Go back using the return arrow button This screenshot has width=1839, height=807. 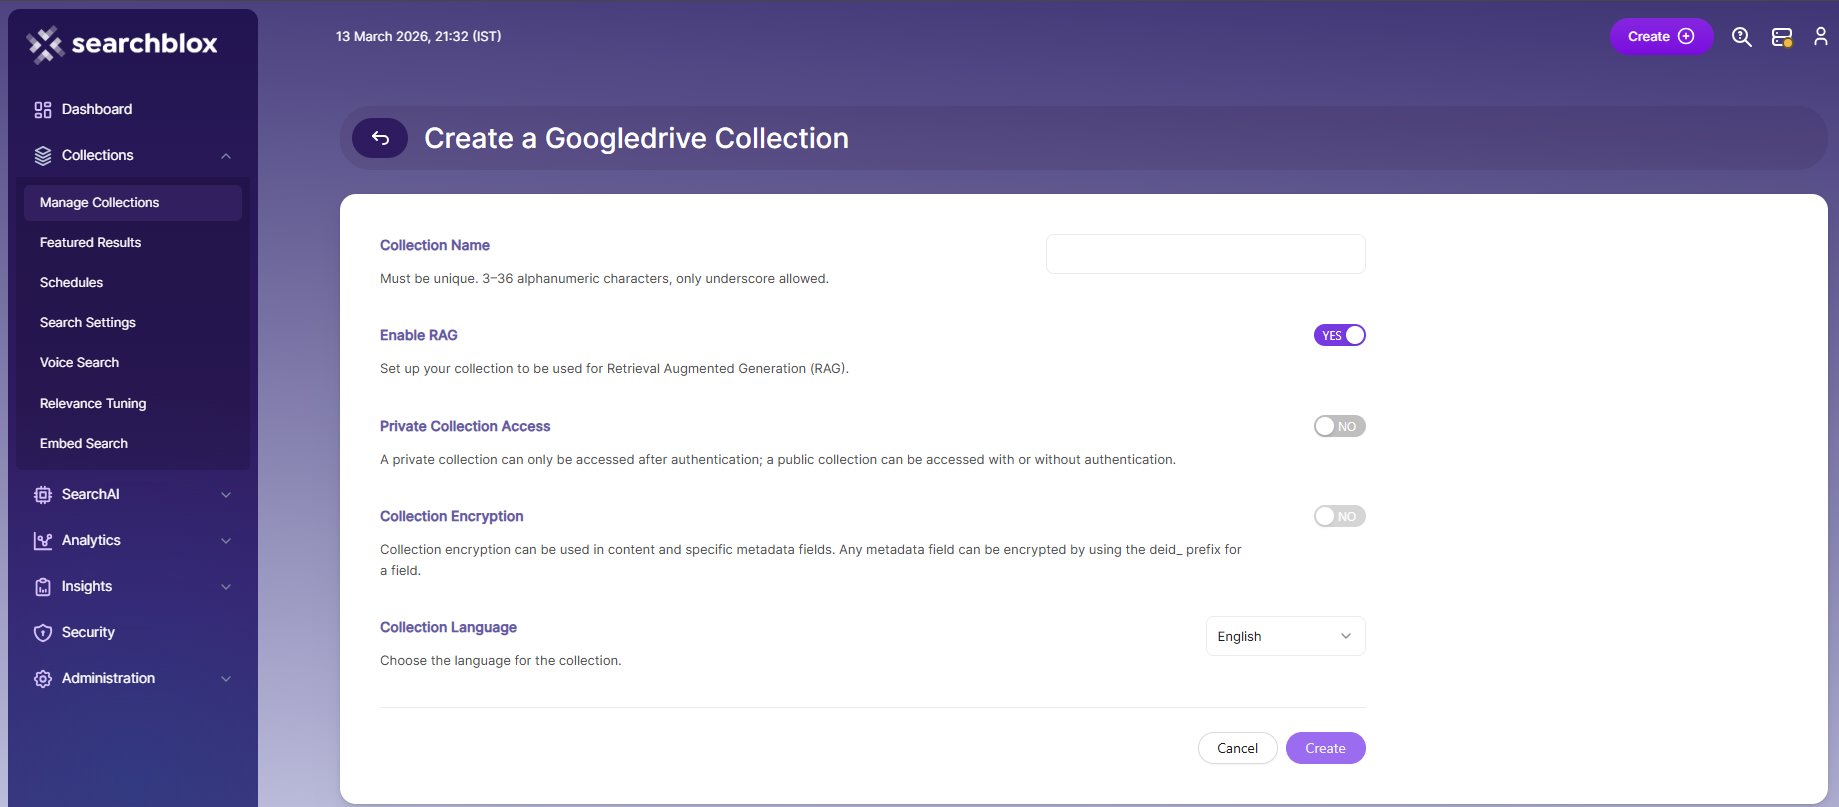380,138
